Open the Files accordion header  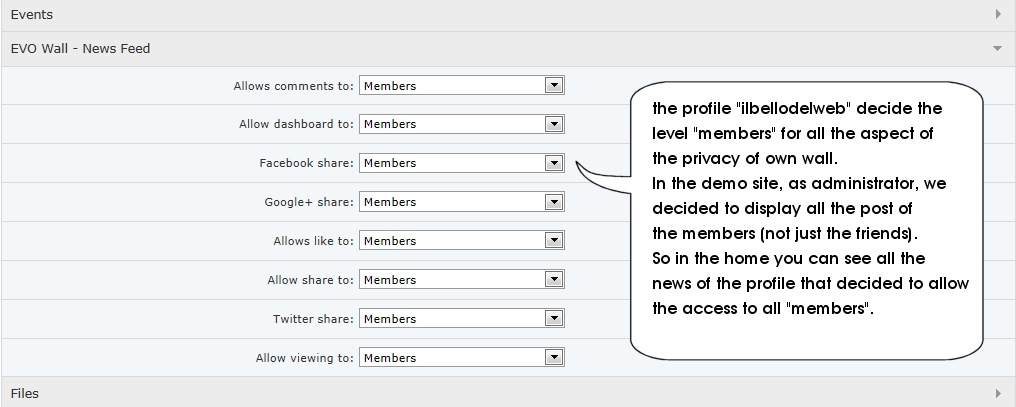pyautogui.click(x=25, y=393)
